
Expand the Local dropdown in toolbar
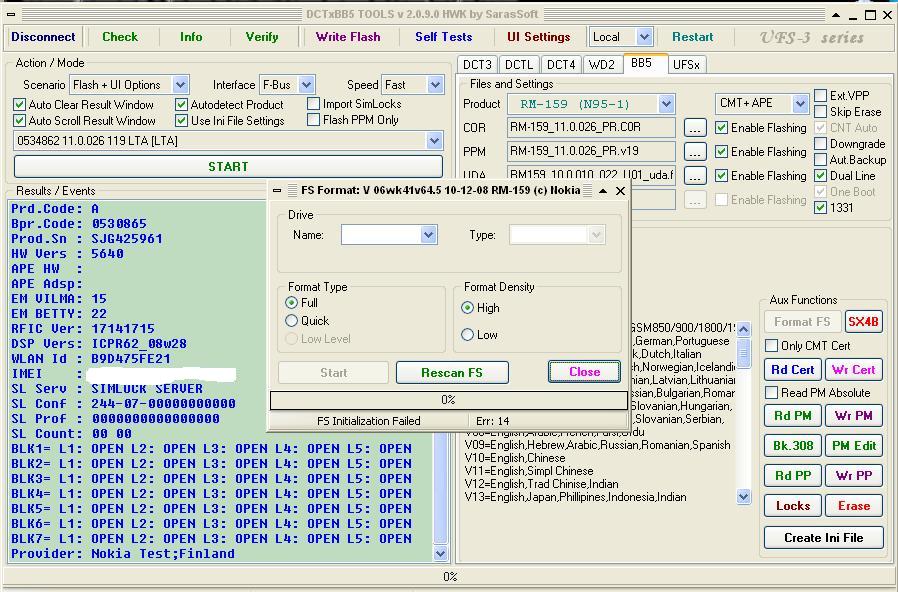644,37
